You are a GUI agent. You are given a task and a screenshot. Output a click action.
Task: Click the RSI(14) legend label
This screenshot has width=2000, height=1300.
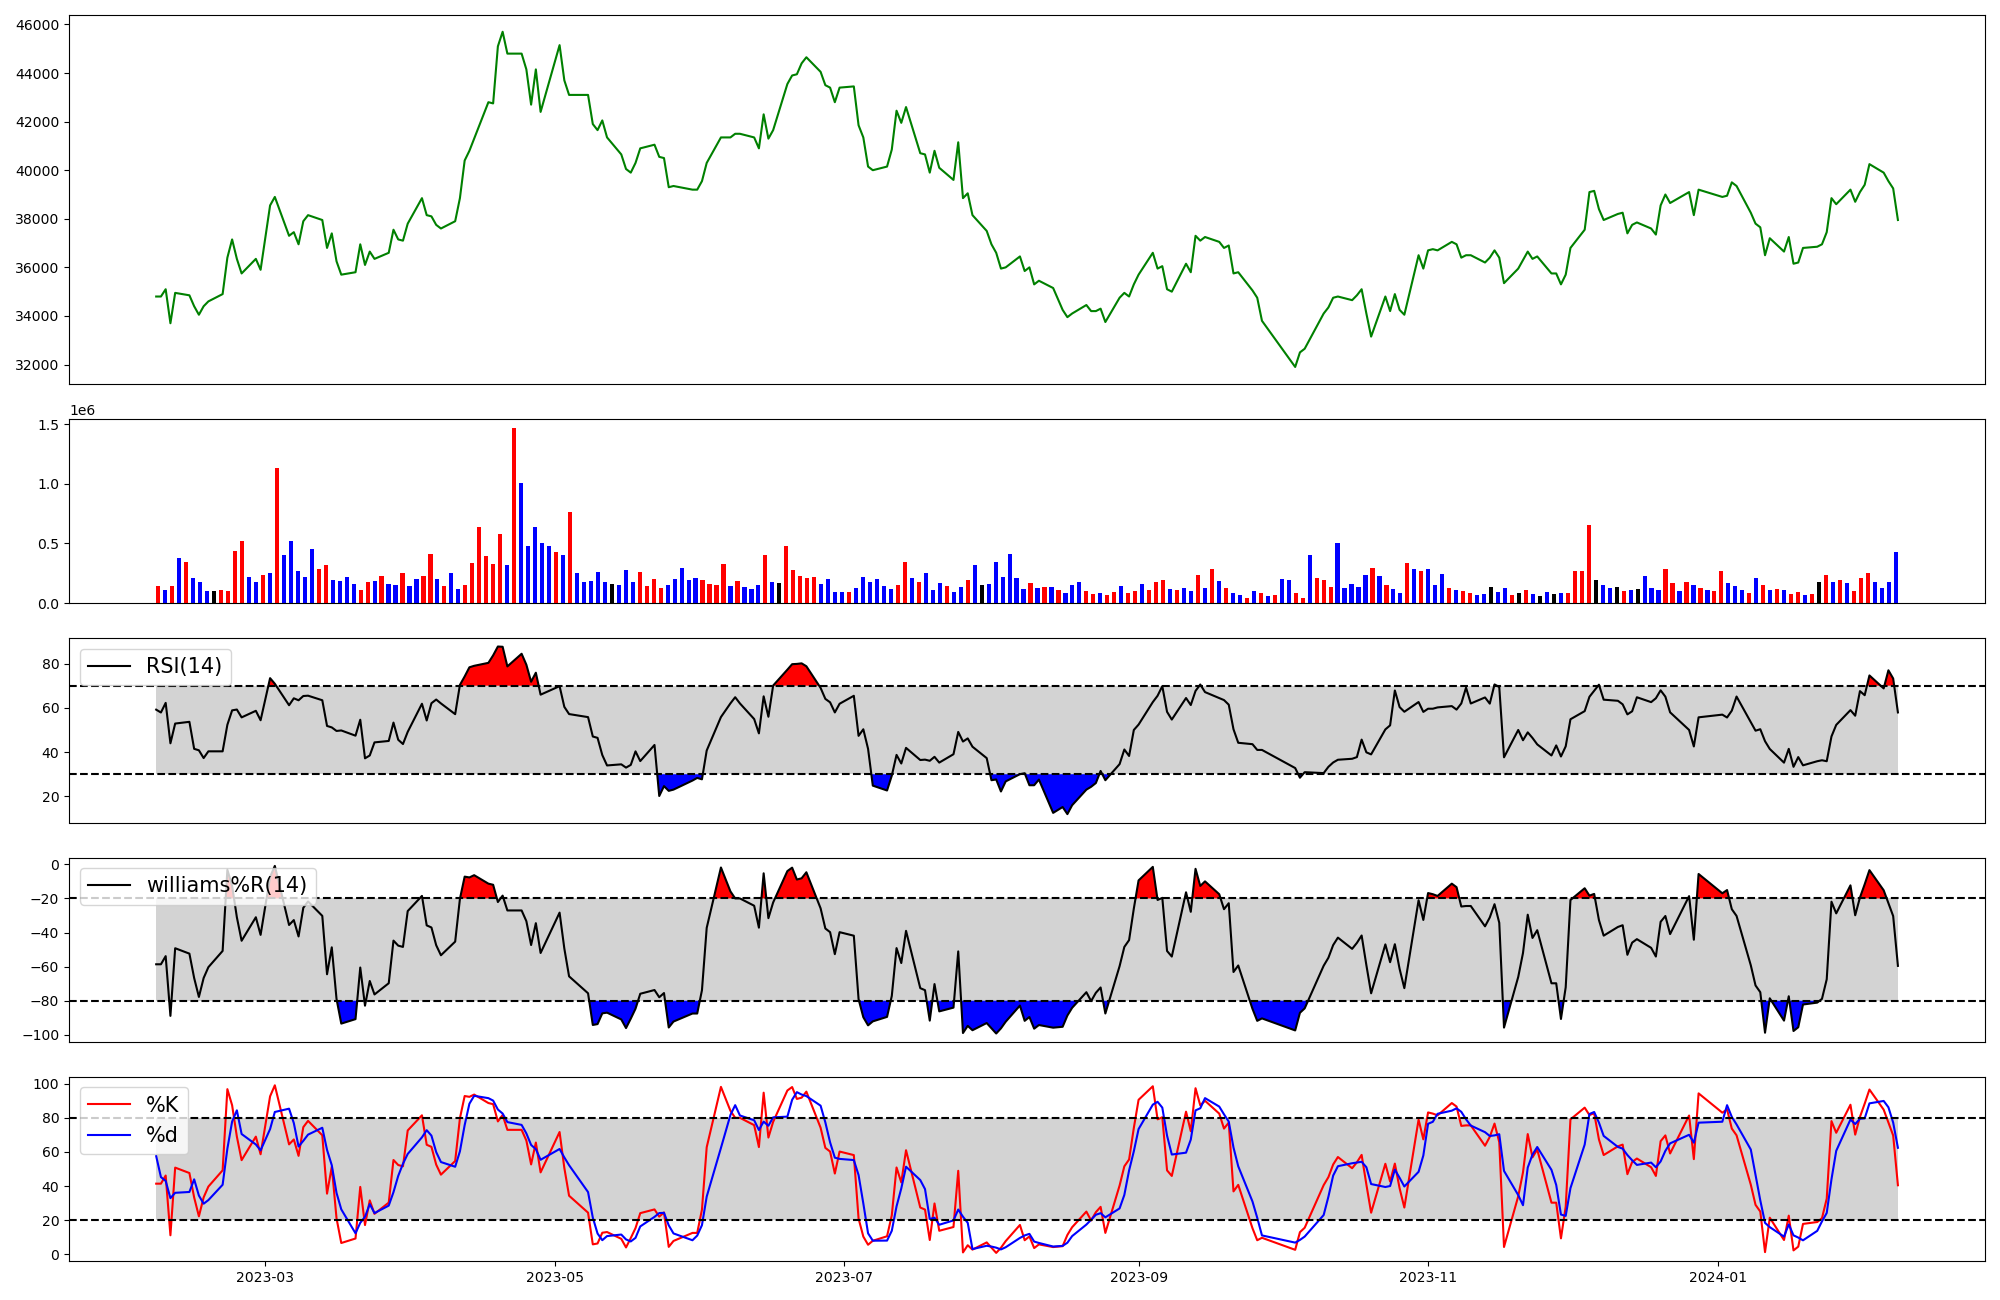click(184, 666)
